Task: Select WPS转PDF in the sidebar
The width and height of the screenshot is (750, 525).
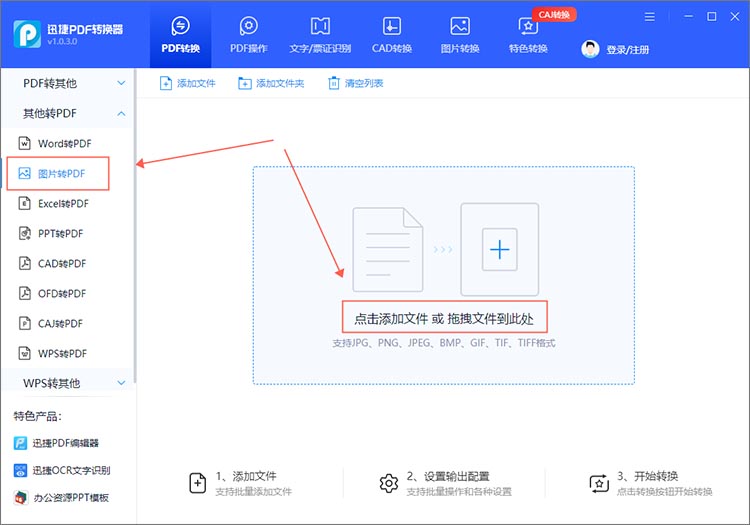Action: click(62, 353)
